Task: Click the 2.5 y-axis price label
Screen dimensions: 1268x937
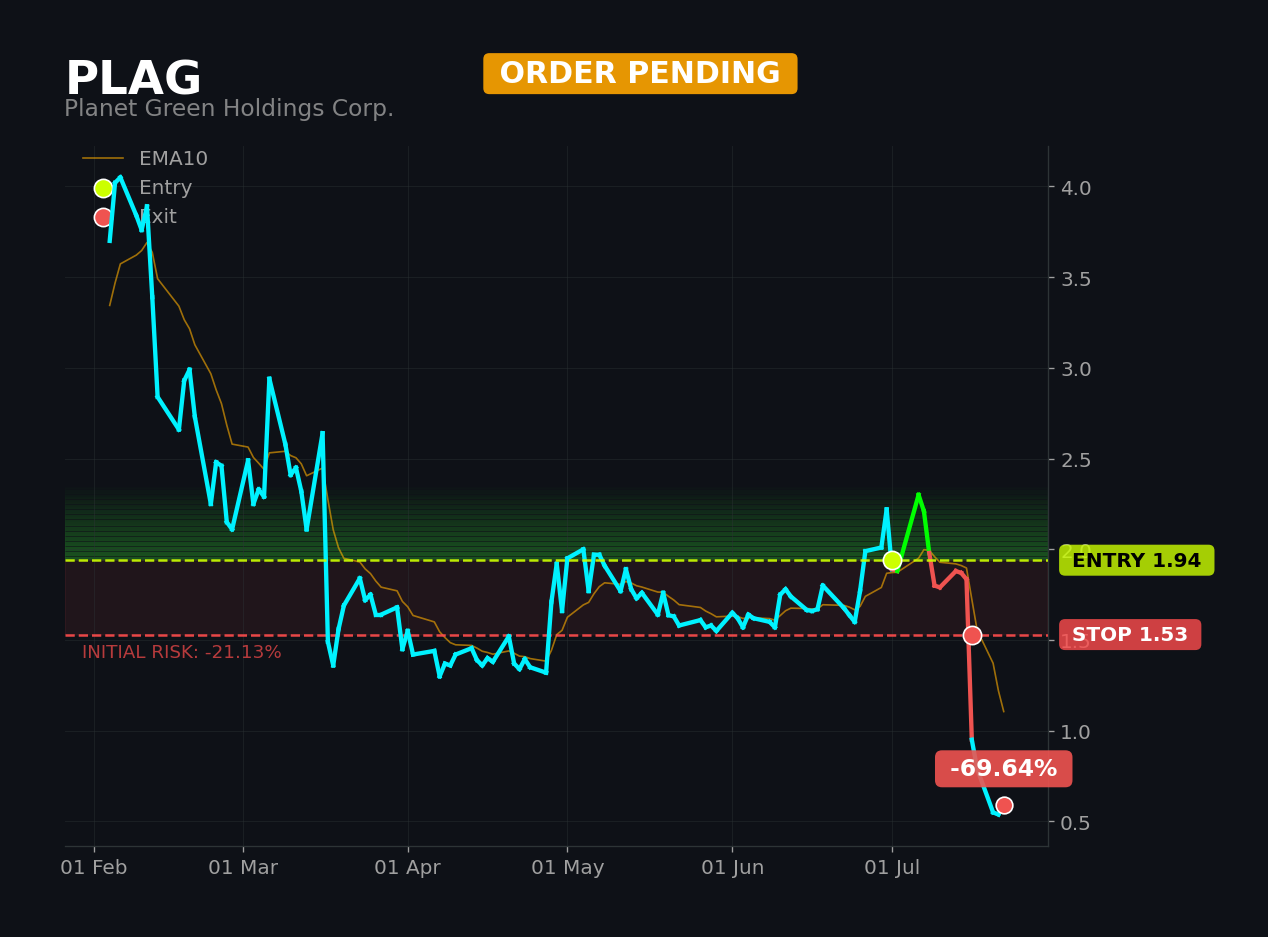Action: pyautogui.click(x=1075, y=460)
